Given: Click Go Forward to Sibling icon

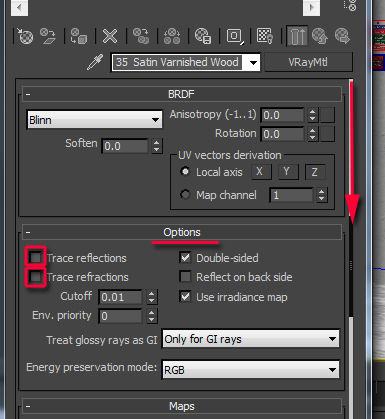Looking at the screenshot, I should (x=342, y=36).
